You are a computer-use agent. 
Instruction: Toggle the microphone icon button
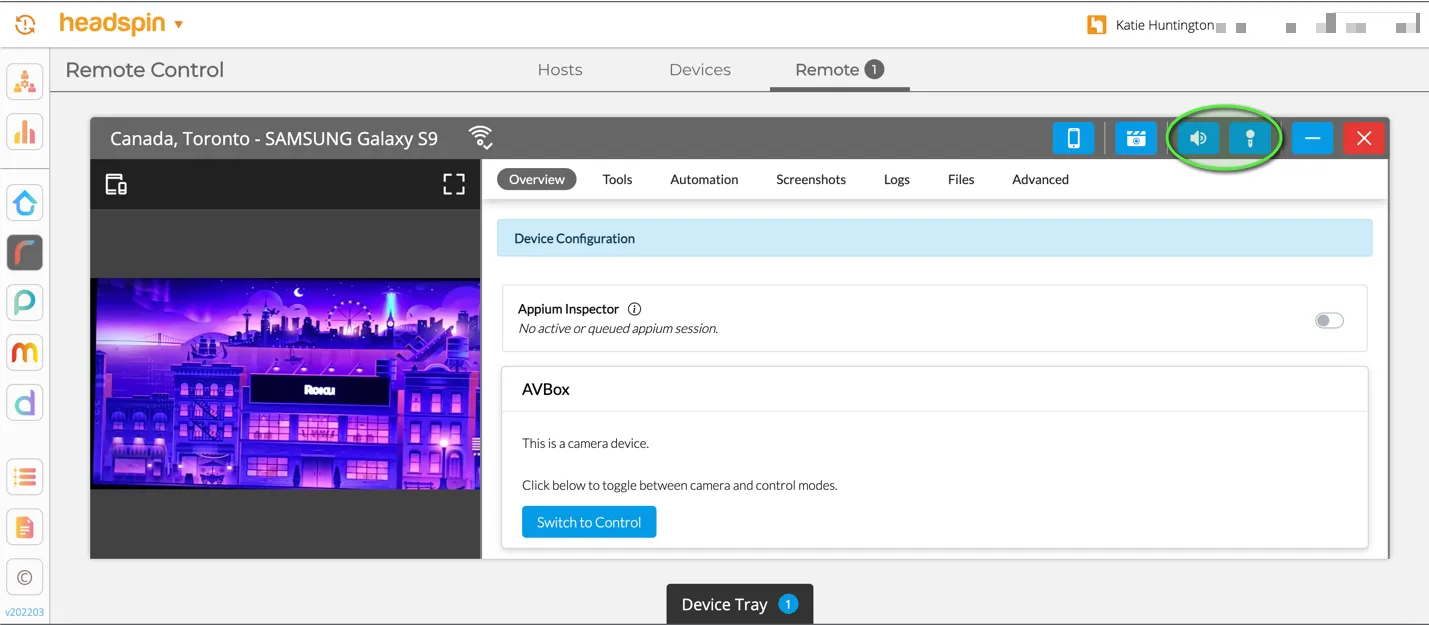(x=1250, y=138)
